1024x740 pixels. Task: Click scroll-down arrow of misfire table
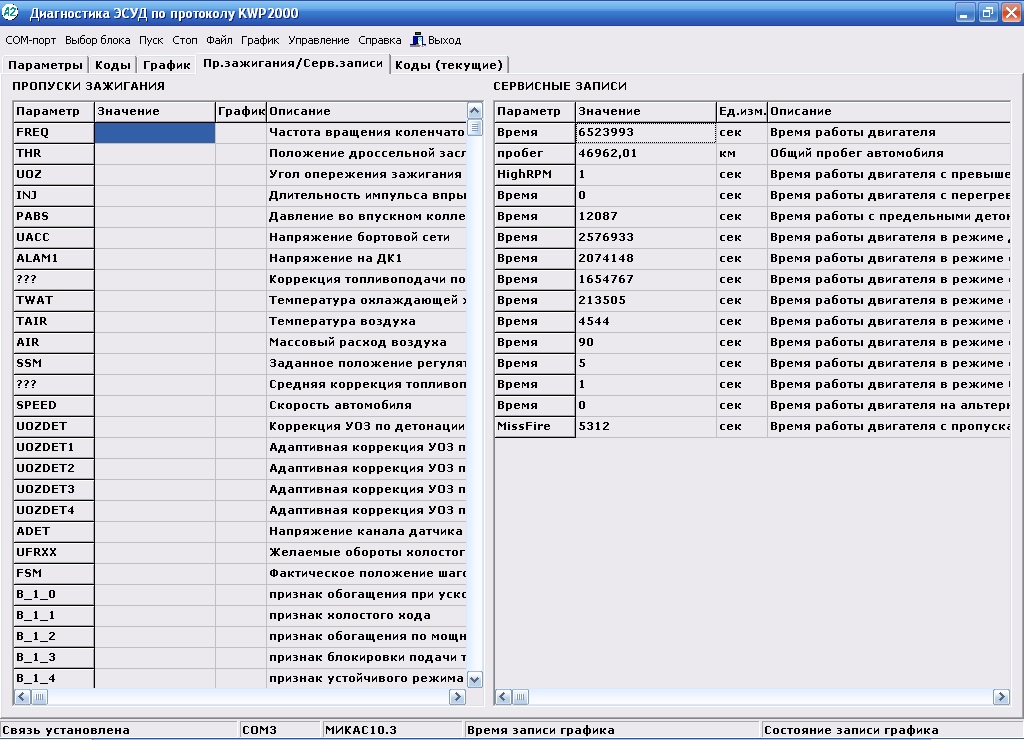click(475, 680)
